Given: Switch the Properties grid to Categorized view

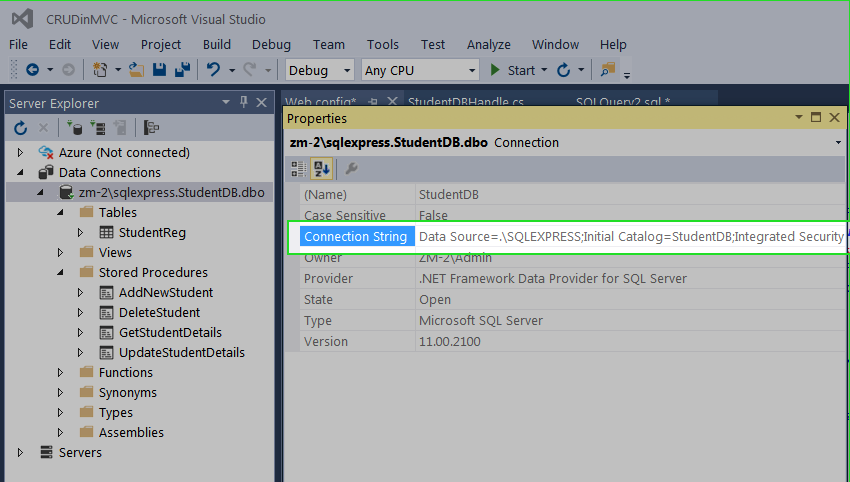Looking at the screenshot, I should click(x=299, y=169).
